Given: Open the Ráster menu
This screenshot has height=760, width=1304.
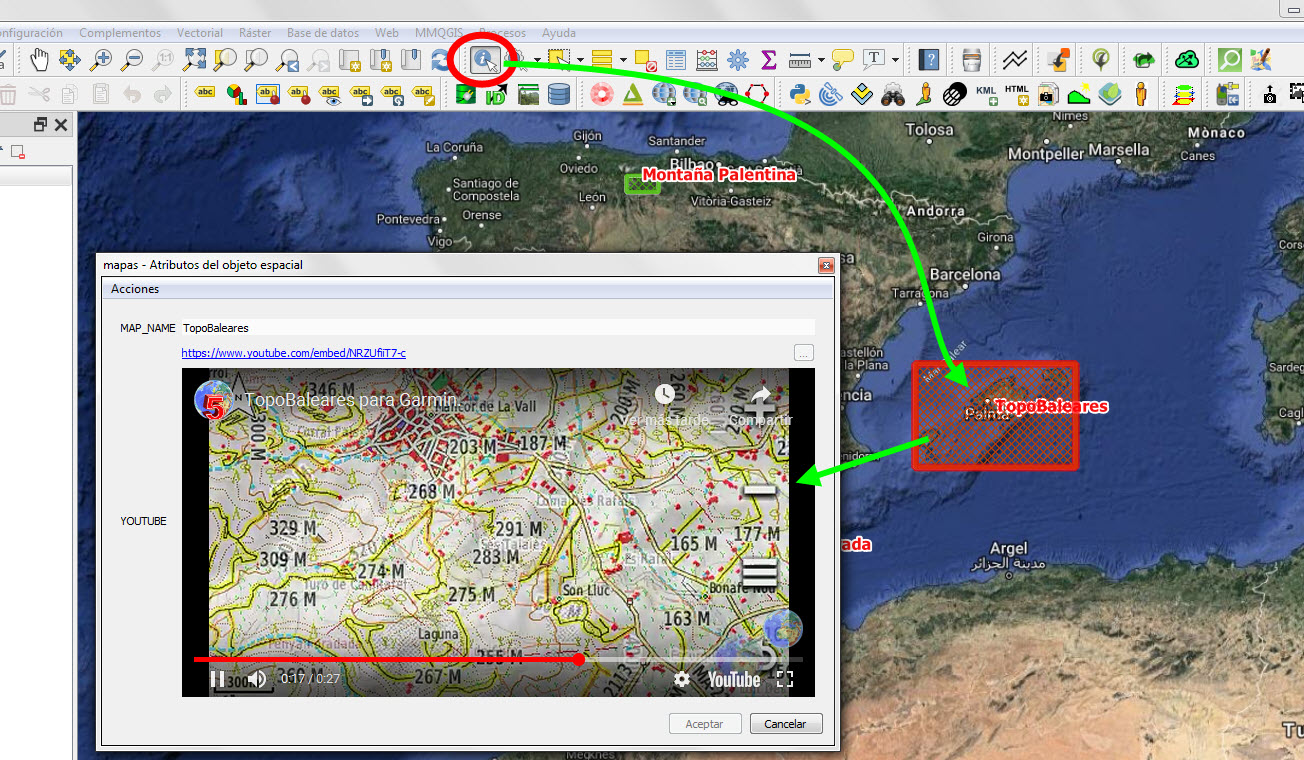Looking at the screenshot, I should pyautogui.click(x=255, y=33).
